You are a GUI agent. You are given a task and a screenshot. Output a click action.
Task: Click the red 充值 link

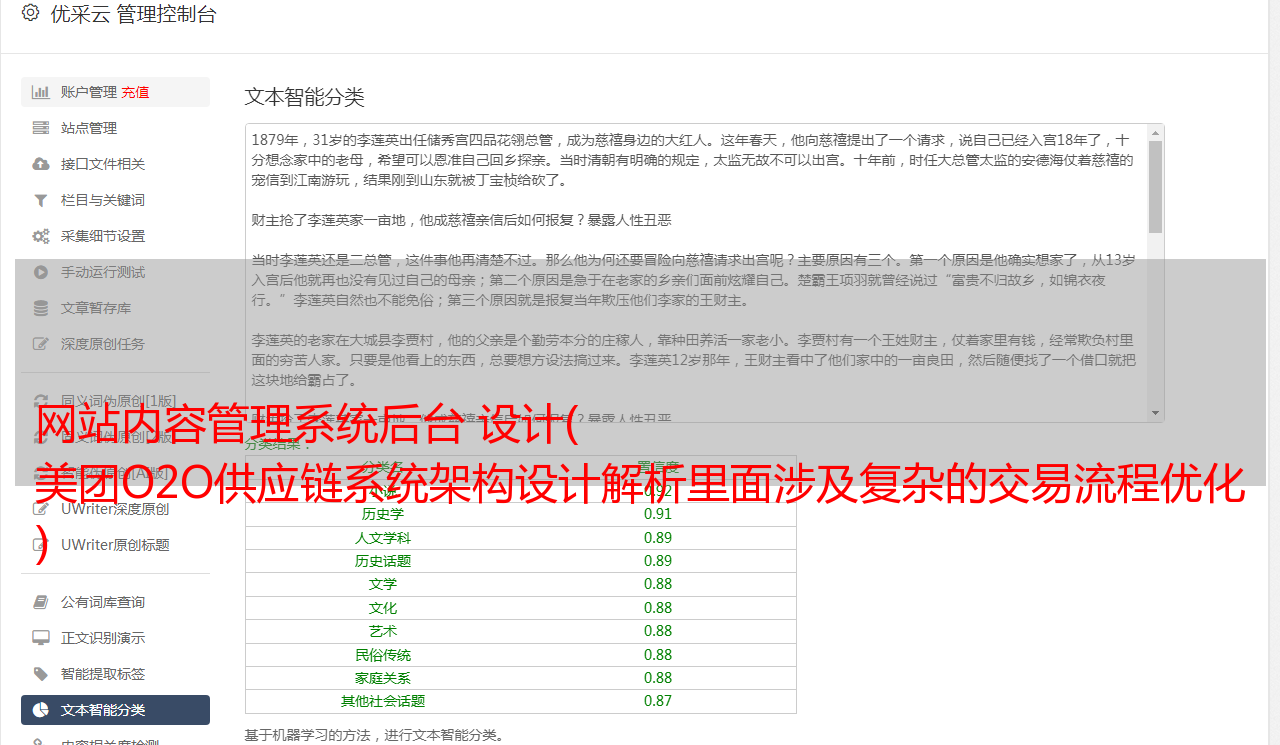pyautogui.click(x=136, y=92)
